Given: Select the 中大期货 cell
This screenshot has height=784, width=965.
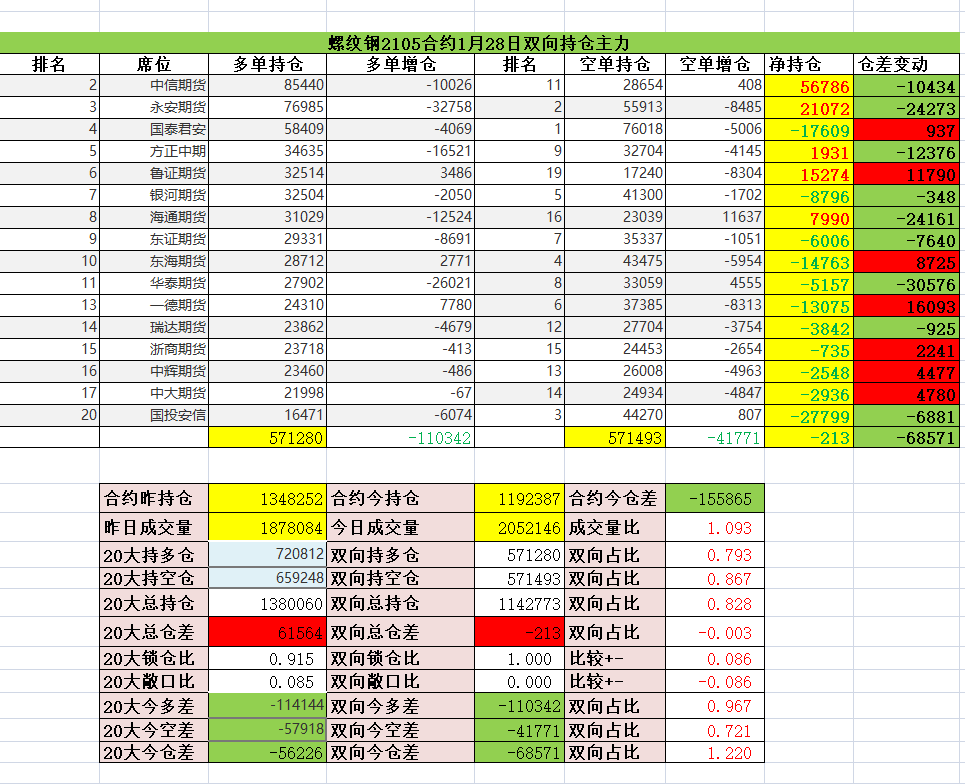Looking at the screenshot, I should [154, 393].
